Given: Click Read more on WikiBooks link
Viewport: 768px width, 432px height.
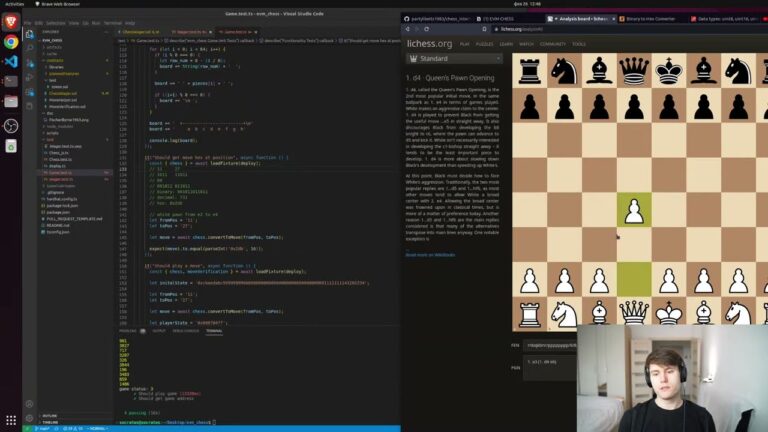Looking at the screenshot, I should pyautogui.click(x=430, y=255).
